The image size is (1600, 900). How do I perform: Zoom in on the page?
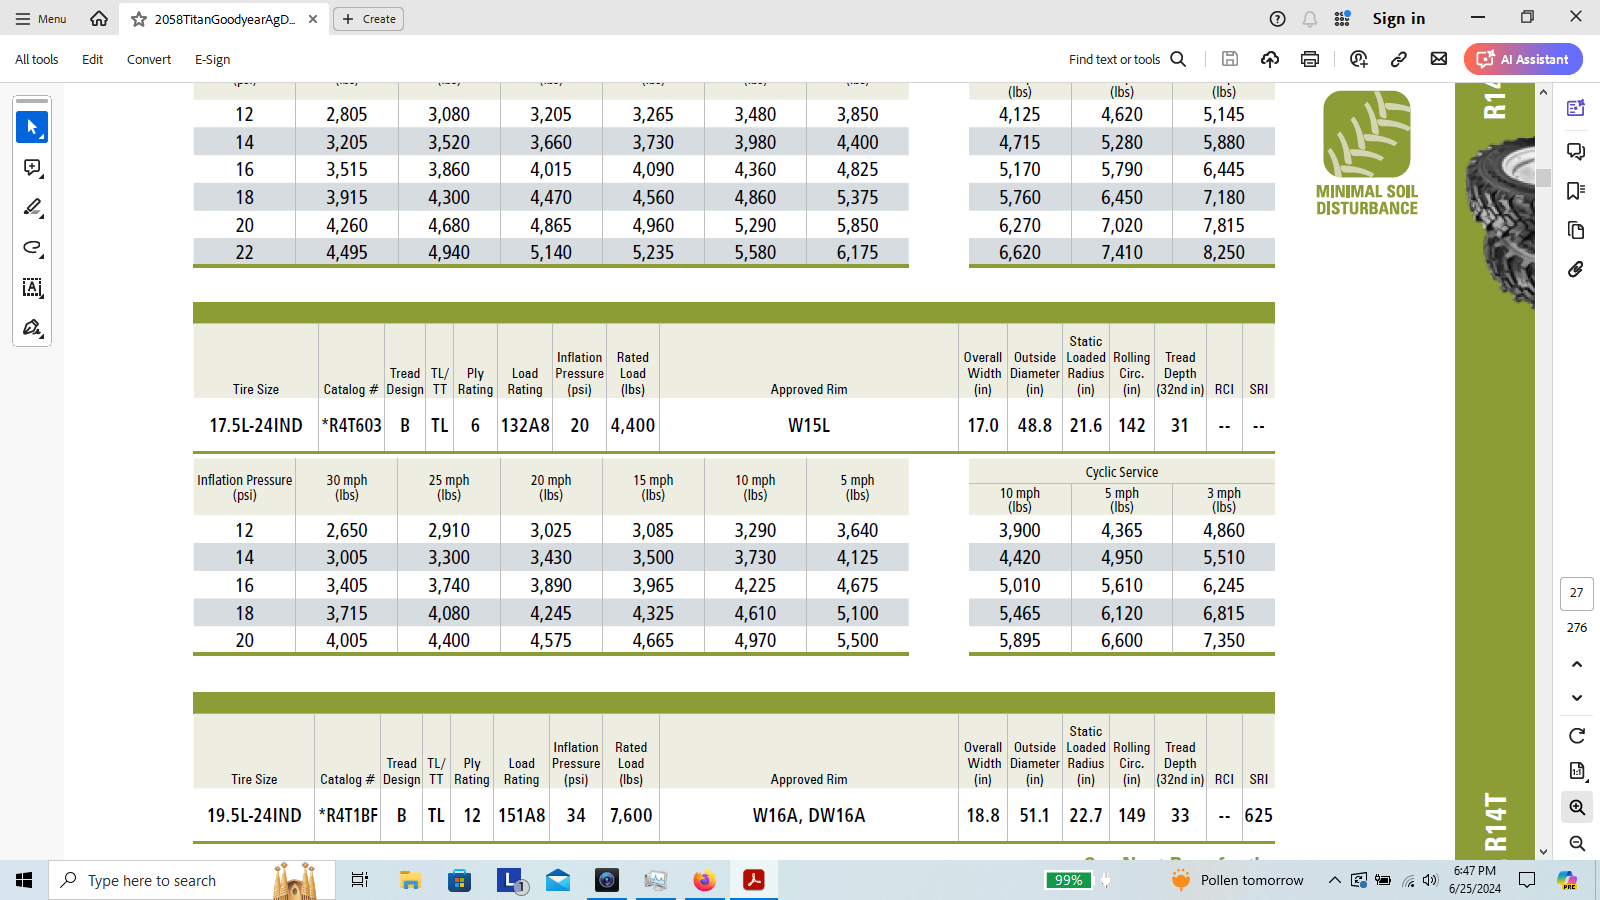1577,807
